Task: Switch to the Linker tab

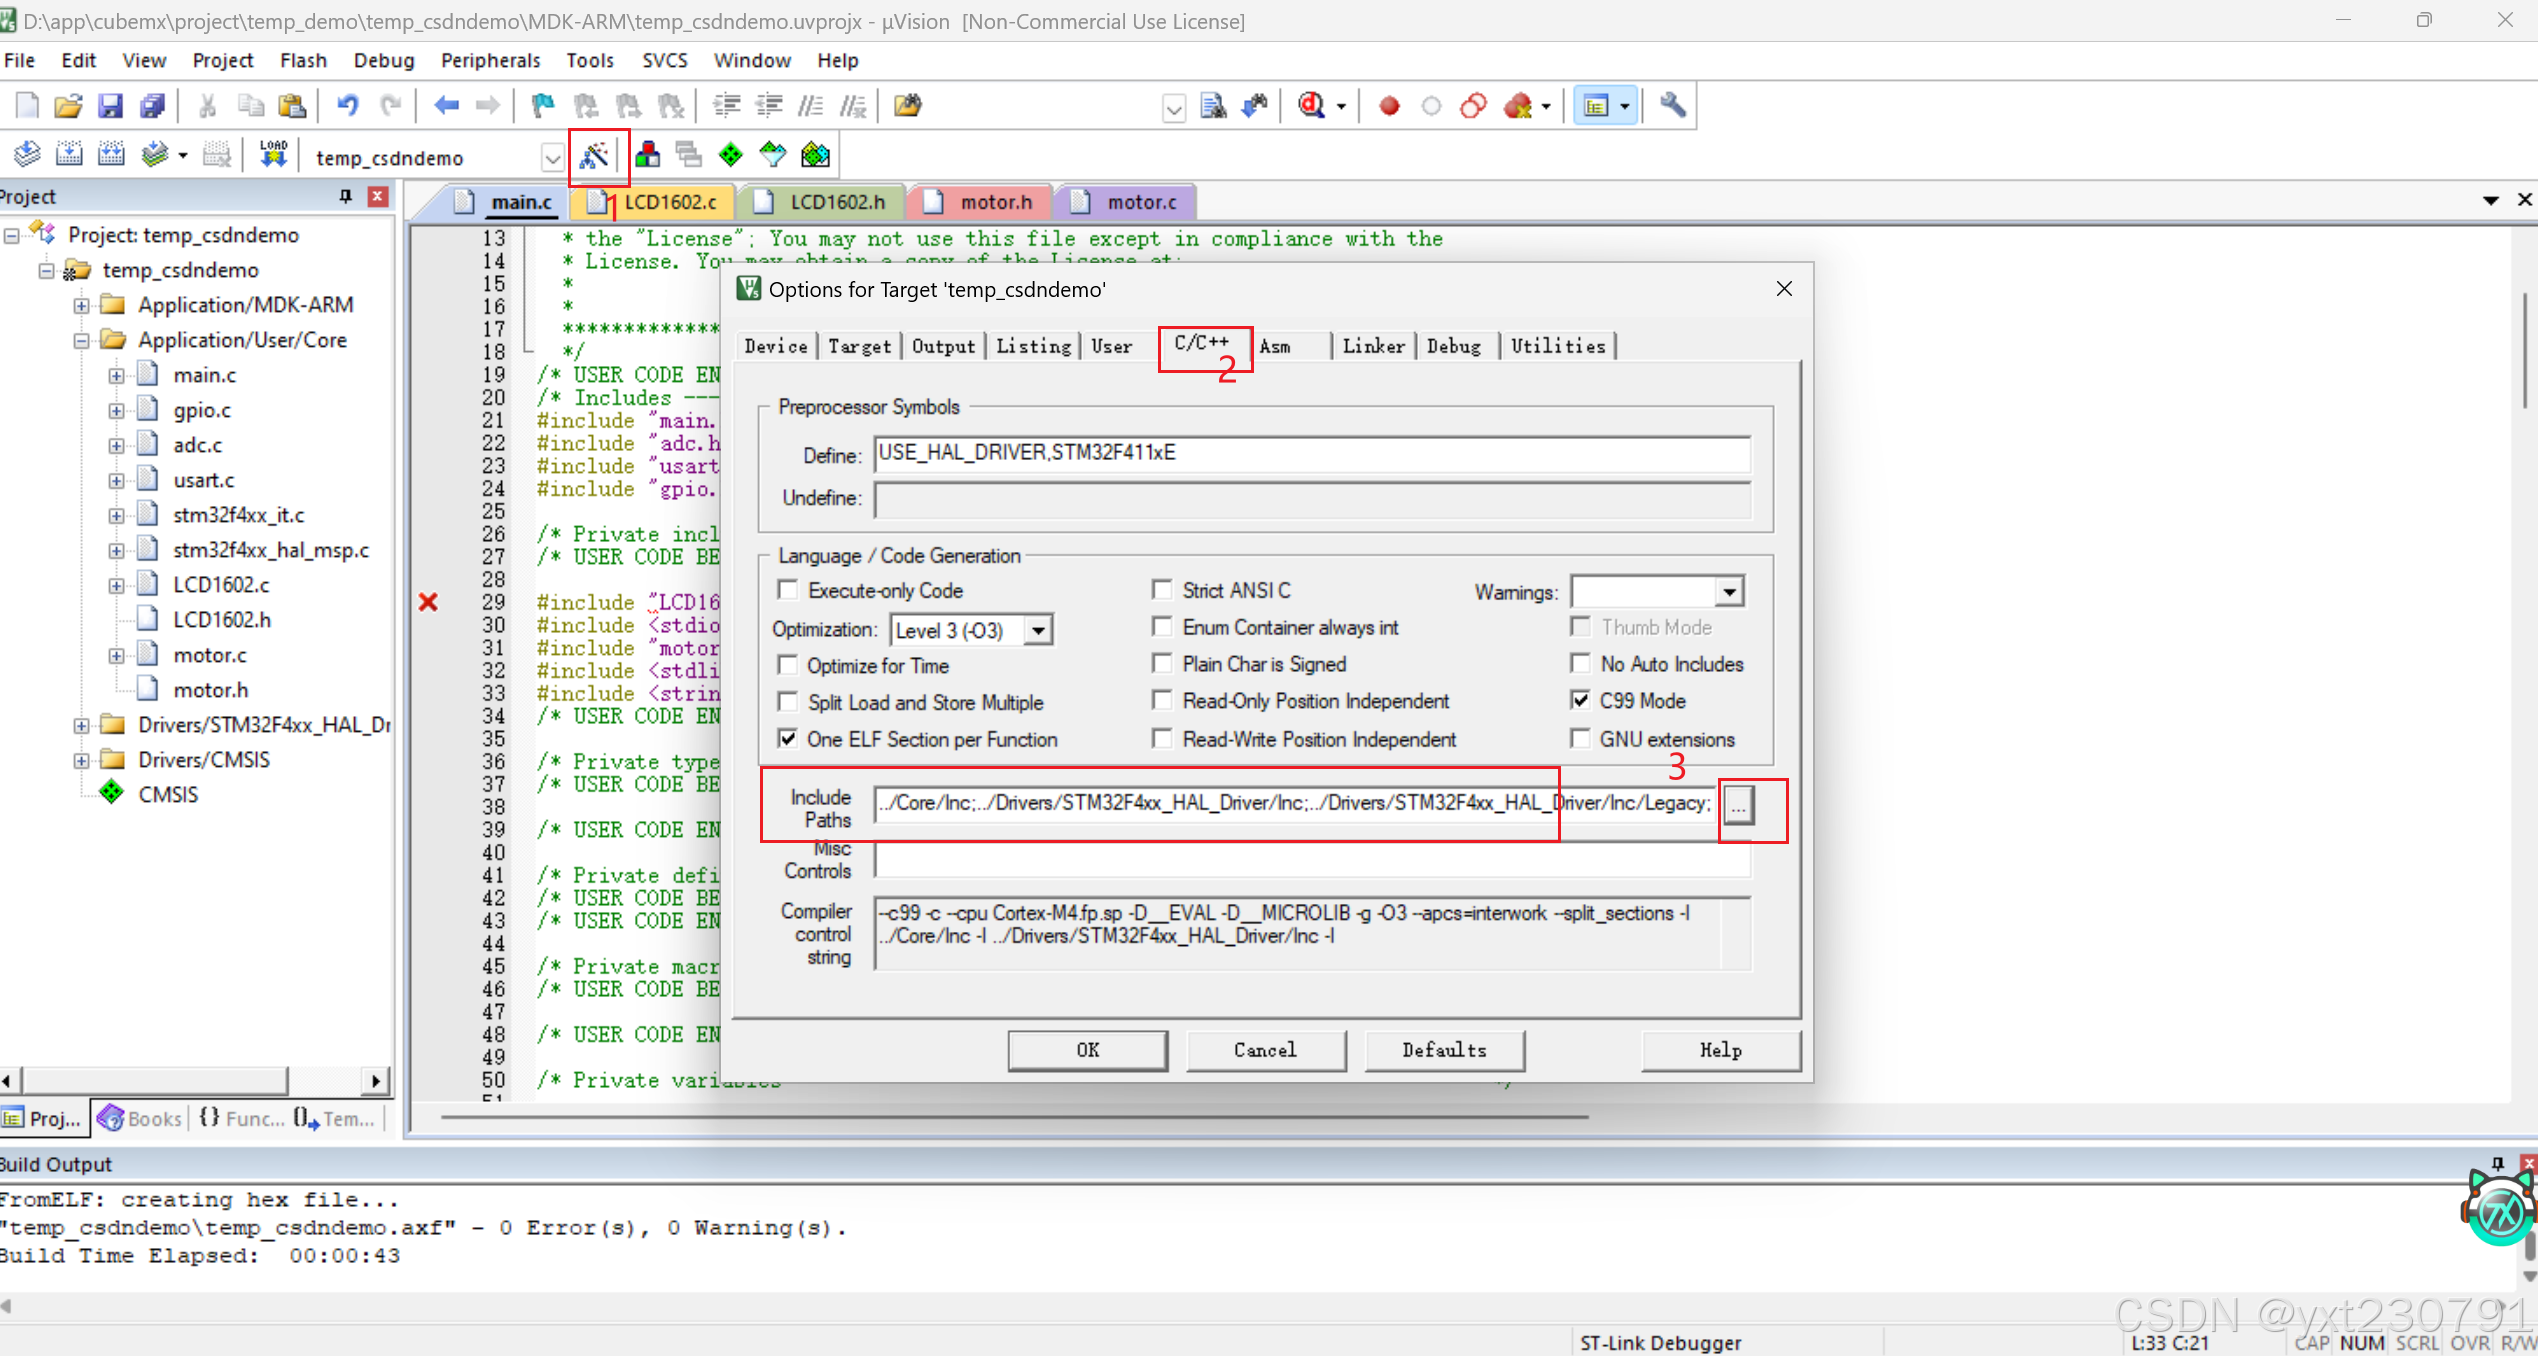Action: (1373, 346)
